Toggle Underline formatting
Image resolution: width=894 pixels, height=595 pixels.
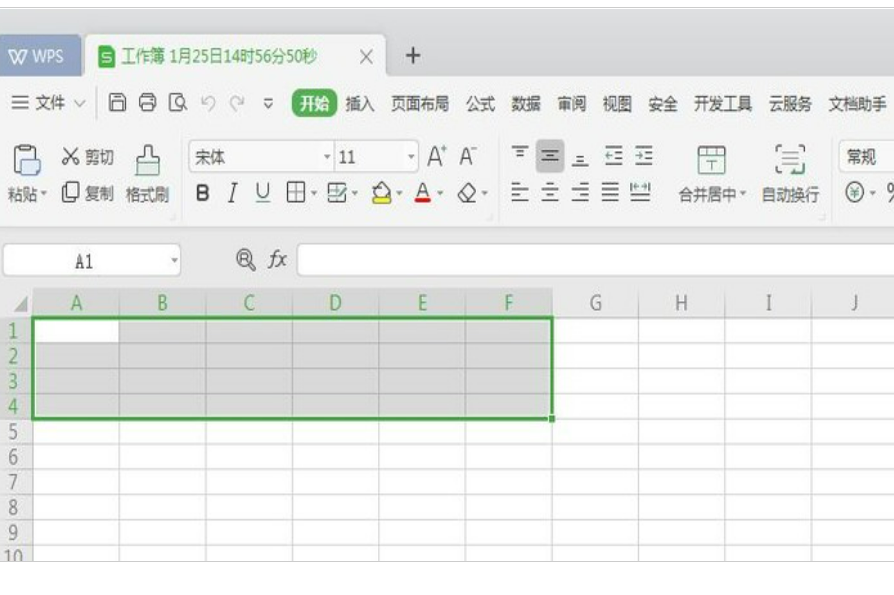[262, 193]
